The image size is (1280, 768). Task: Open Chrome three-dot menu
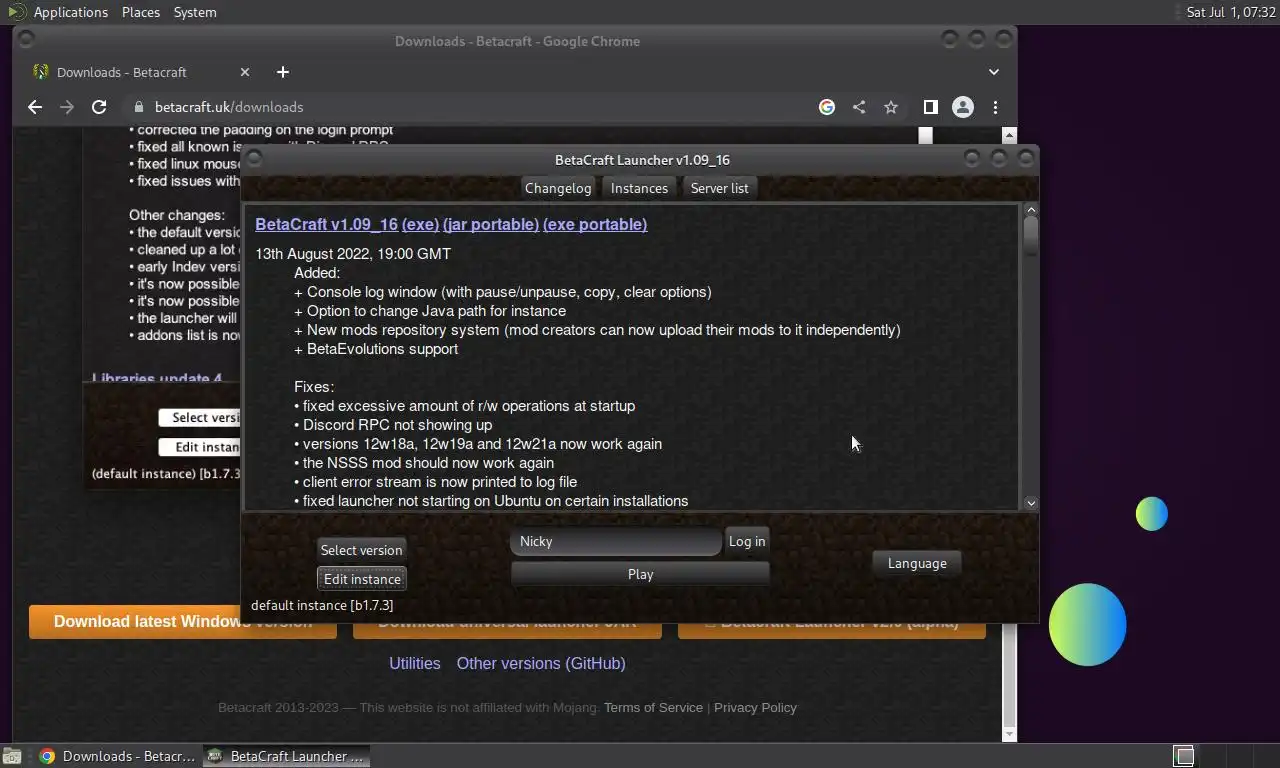pyautogui.click(x=995, y=107)
